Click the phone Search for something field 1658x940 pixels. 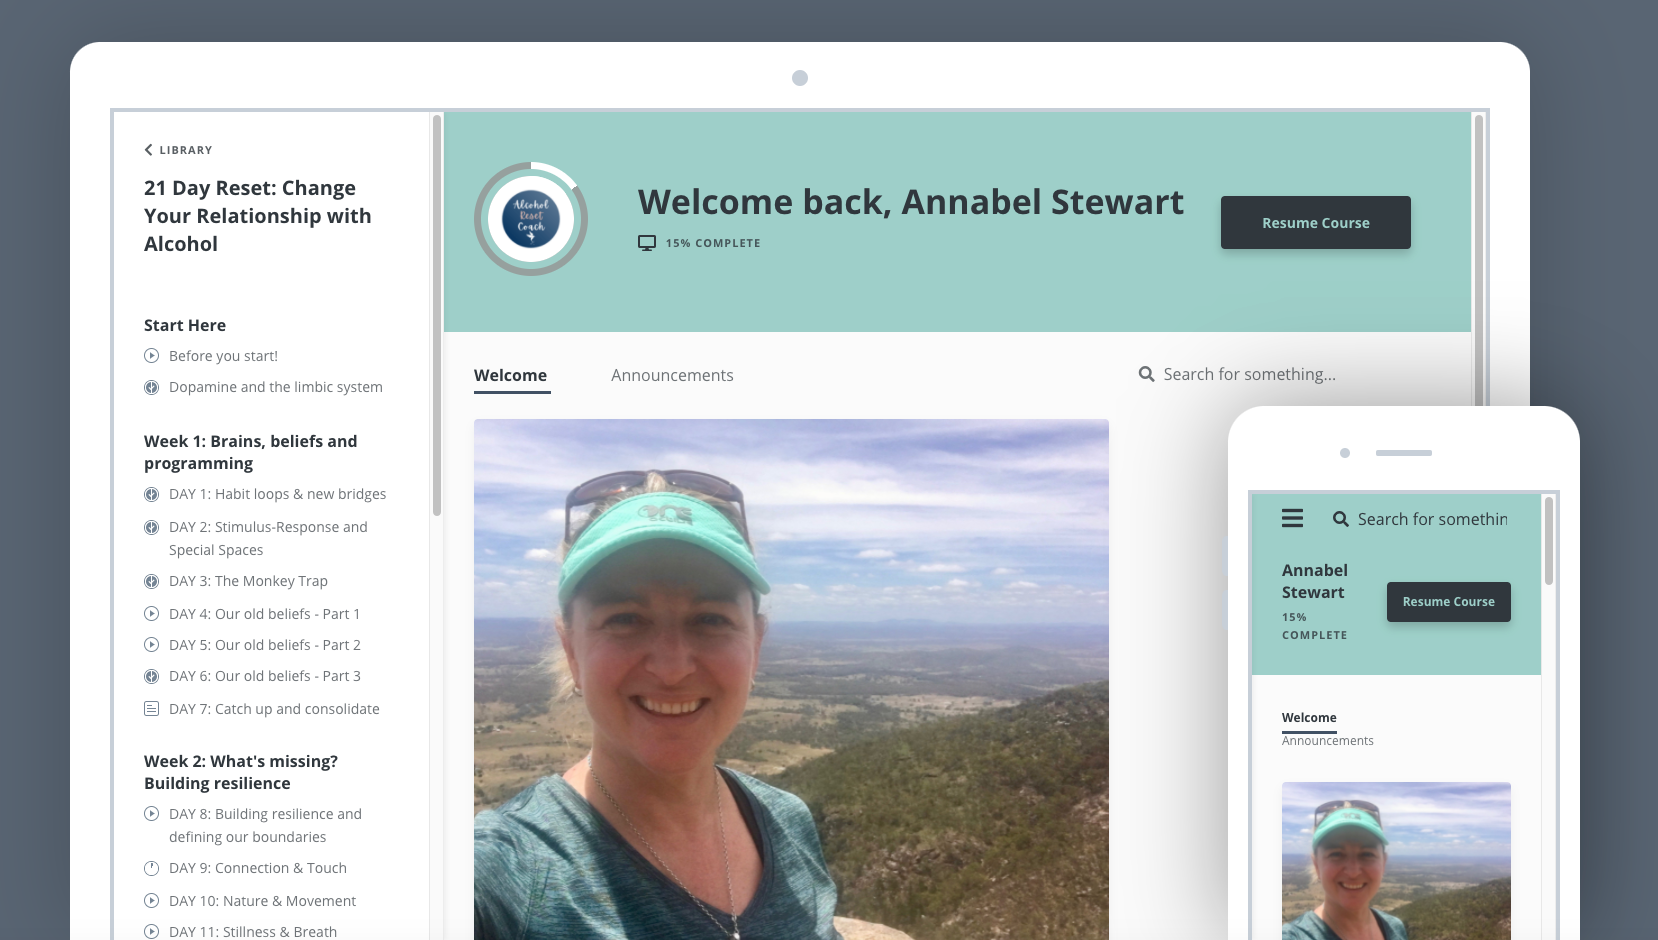click(x=1432, y=519)
